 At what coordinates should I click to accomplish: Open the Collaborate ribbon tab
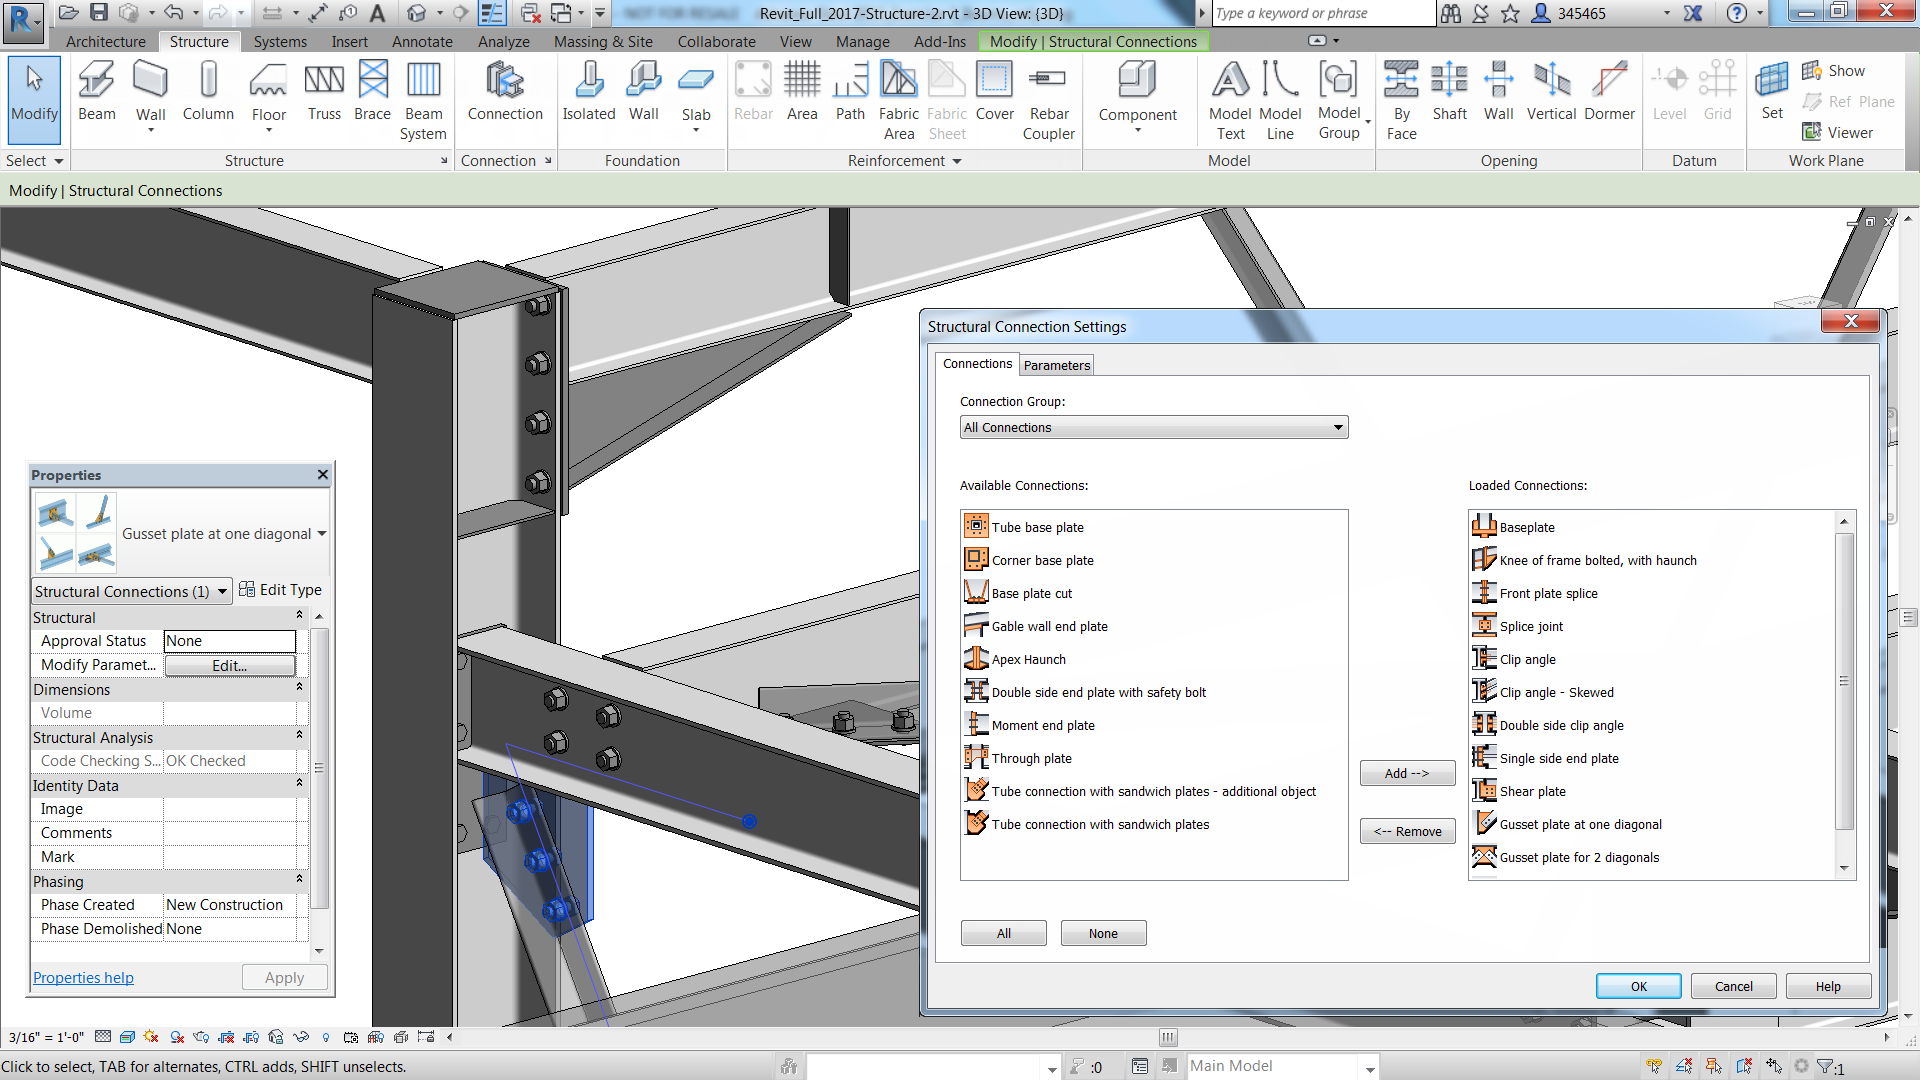pyautogui.click(x=716, y=42)
